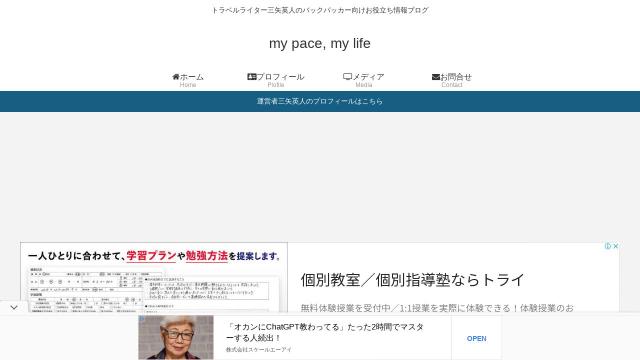
Task: Click the monitor icon beside メディア
Action: click(x=347, y=77)
